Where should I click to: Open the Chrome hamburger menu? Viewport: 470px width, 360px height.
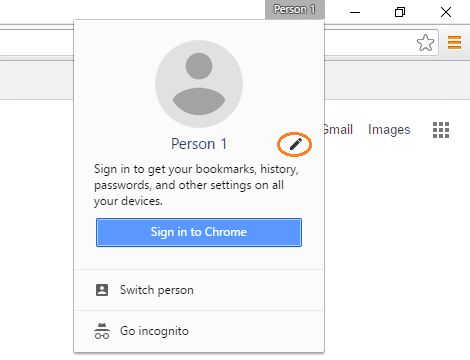click(x=454, y=43)
